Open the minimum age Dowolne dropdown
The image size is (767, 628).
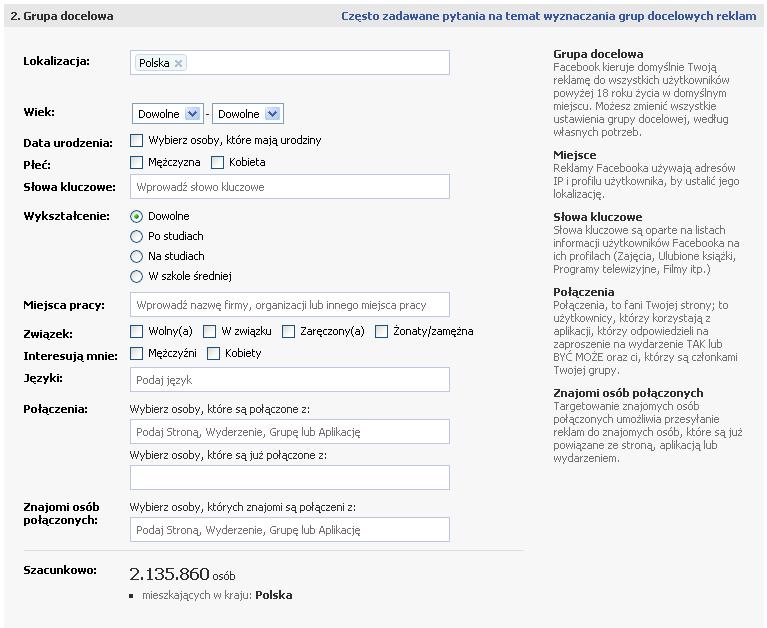(168, 114)
